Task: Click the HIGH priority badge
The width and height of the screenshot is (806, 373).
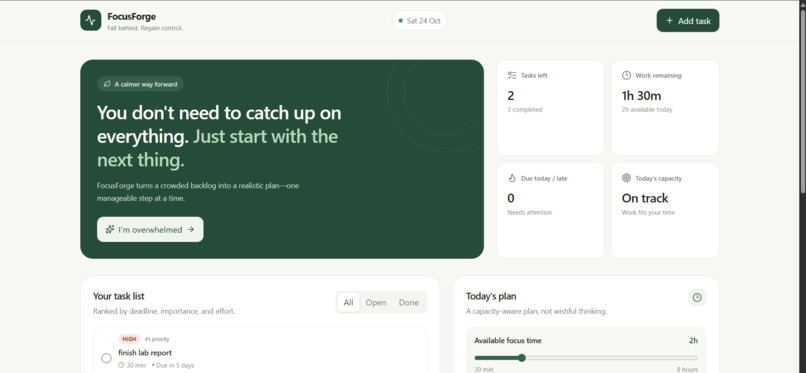Action: pos(129,339)
